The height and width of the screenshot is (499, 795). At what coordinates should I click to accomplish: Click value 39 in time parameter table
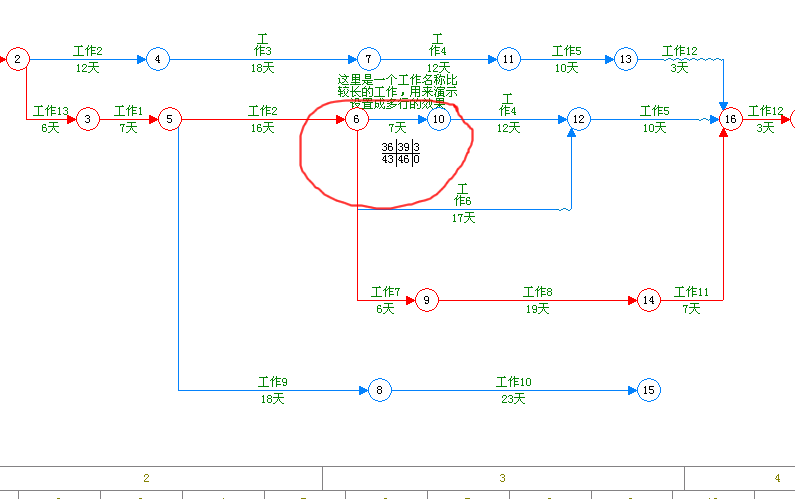pyautogui.click(x=404, y=147)
